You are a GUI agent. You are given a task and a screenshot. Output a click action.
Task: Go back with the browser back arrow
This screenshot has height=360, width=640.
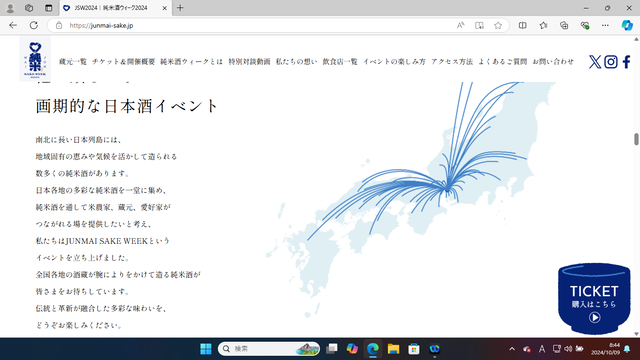point(13,25)
